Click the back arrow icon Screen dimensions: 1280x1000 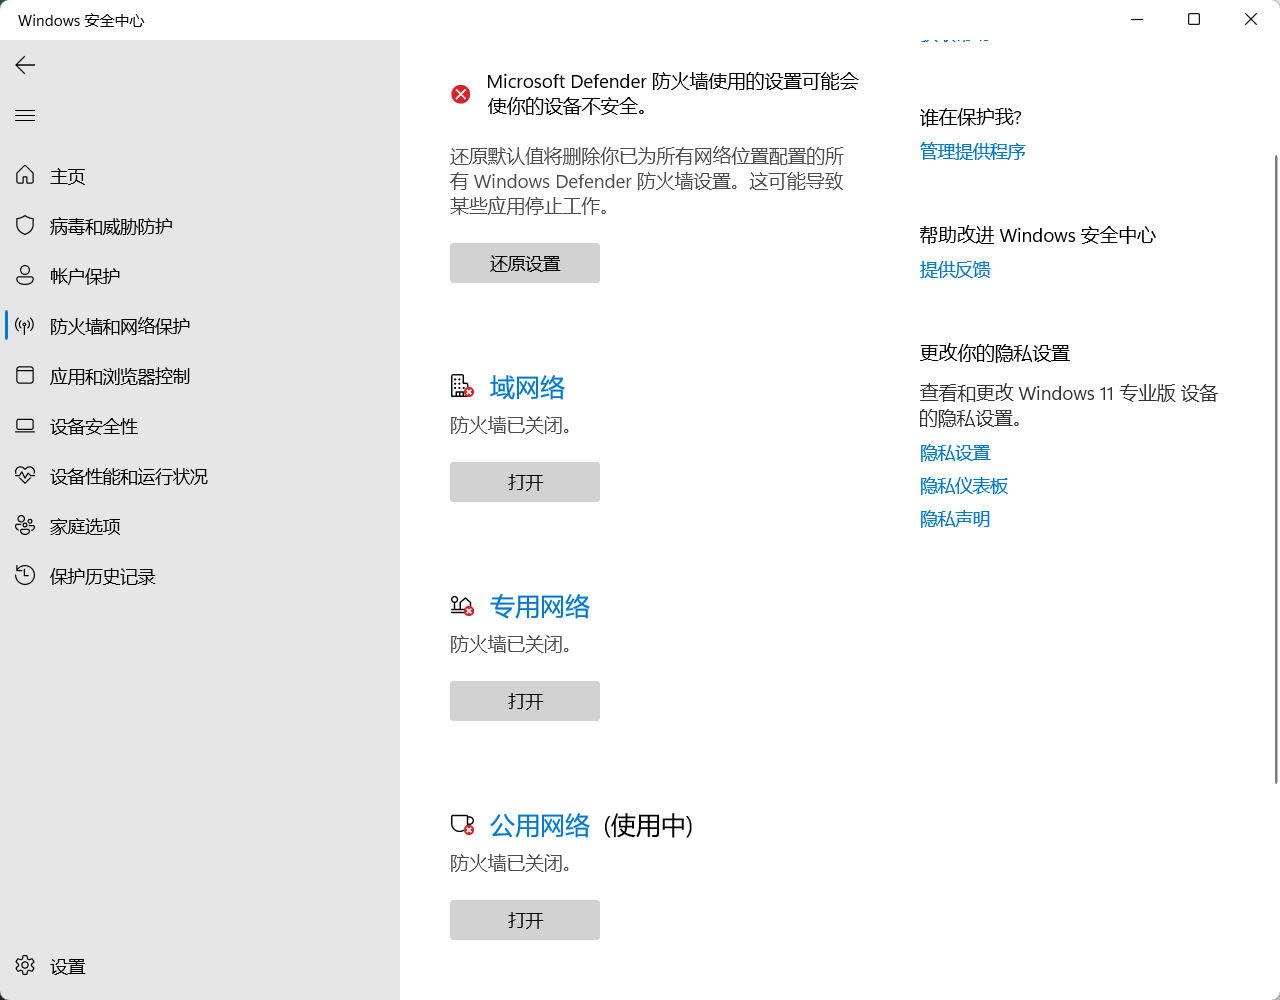[26, 65]
